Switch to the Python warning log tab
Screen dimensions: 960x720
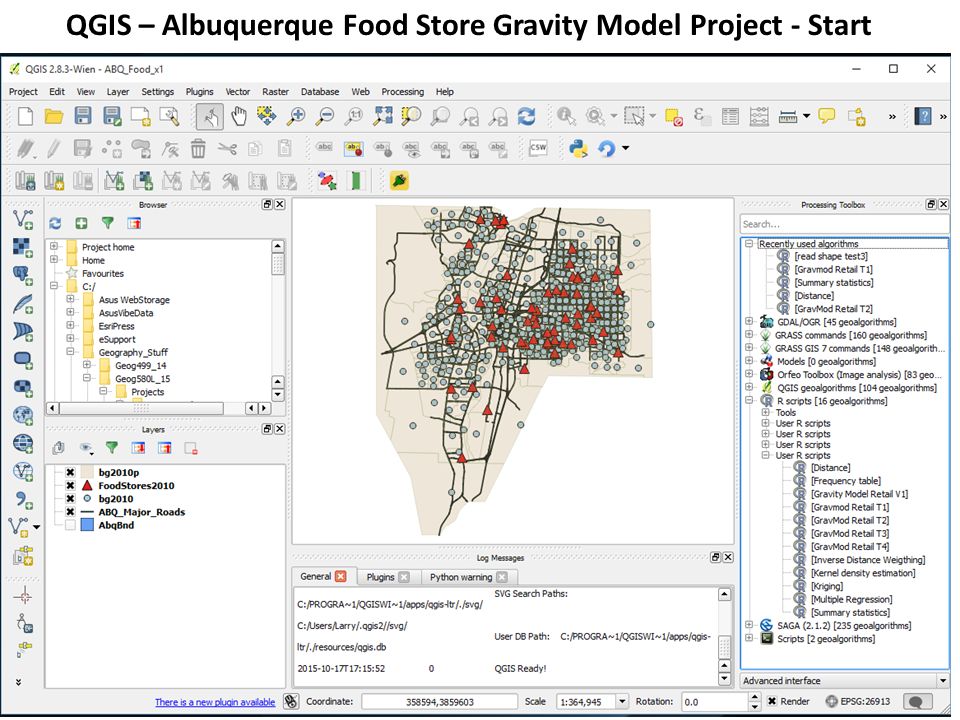(461, 577)
